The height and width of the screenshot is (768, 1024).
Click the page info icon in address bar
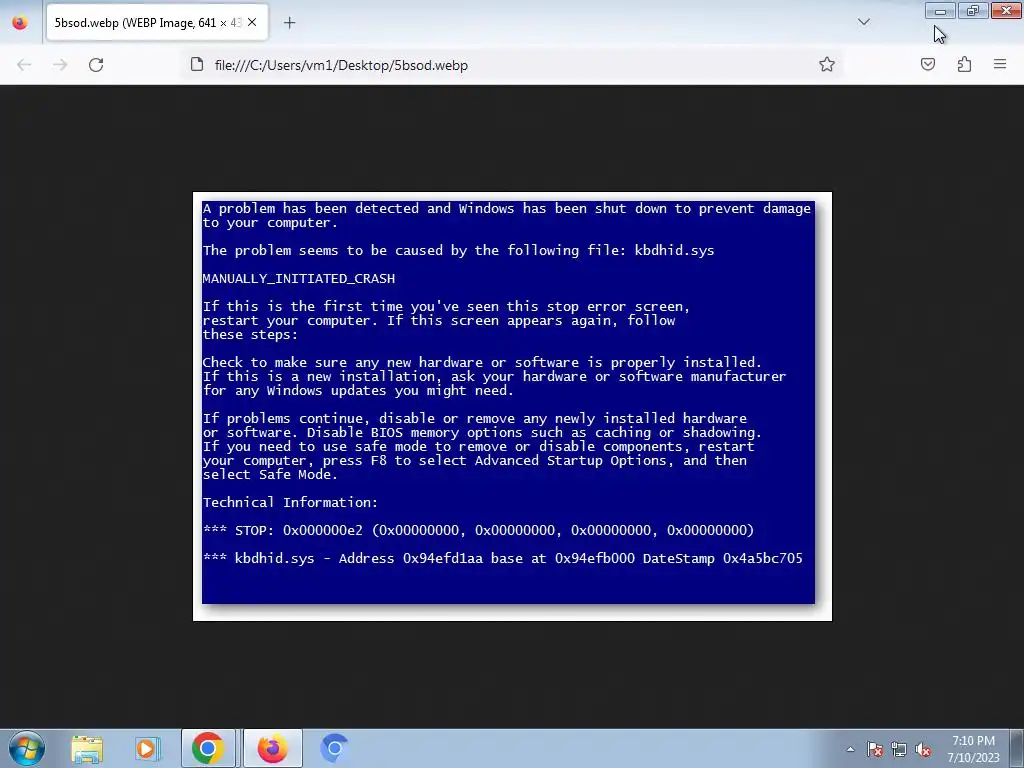click(x=197, y=64)
